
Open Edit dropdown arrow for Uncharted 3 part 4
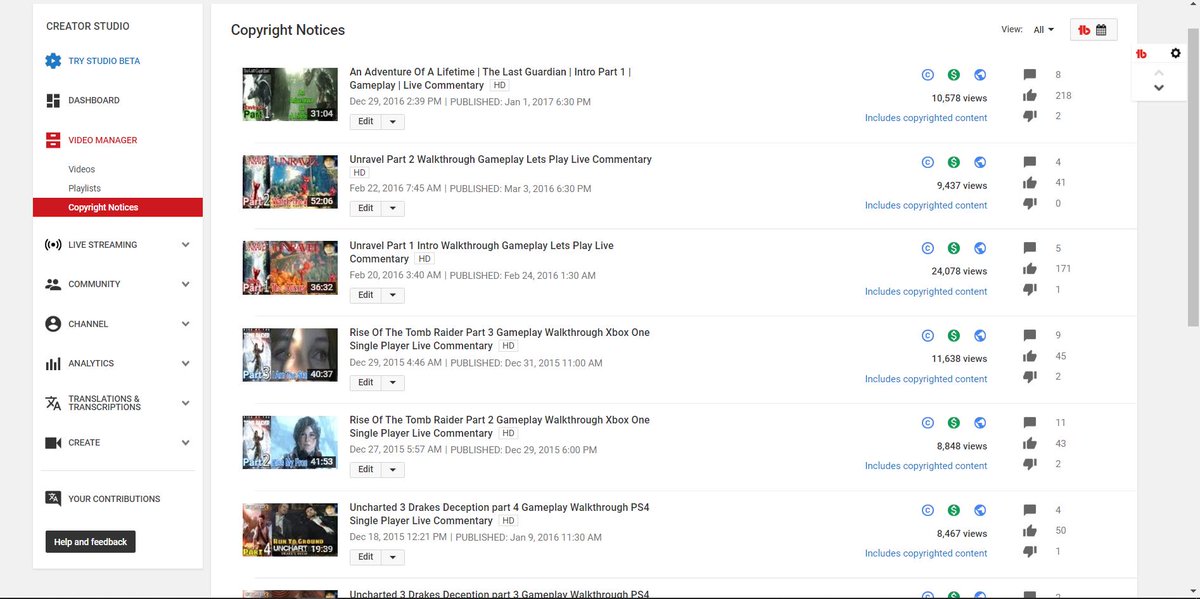coord(392,557)
